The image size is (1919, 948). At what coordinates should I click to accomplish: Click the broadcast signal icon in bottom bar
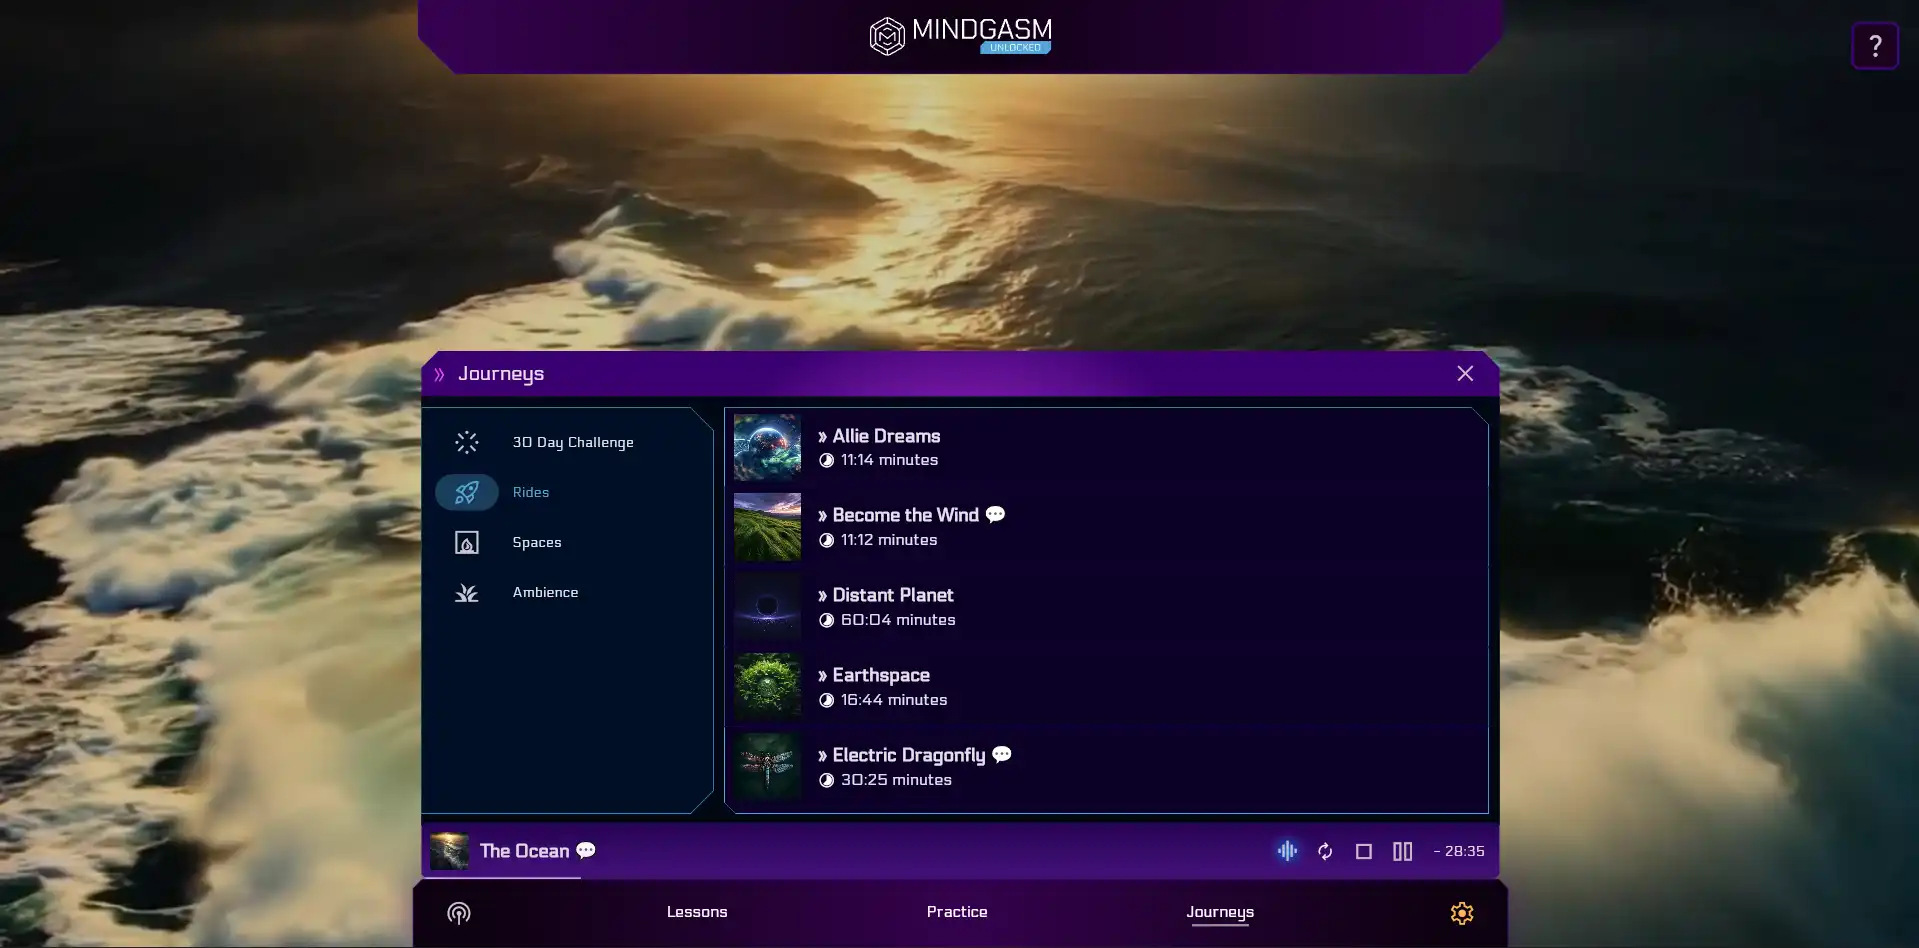pyautogui.click(x=459, y=913)
